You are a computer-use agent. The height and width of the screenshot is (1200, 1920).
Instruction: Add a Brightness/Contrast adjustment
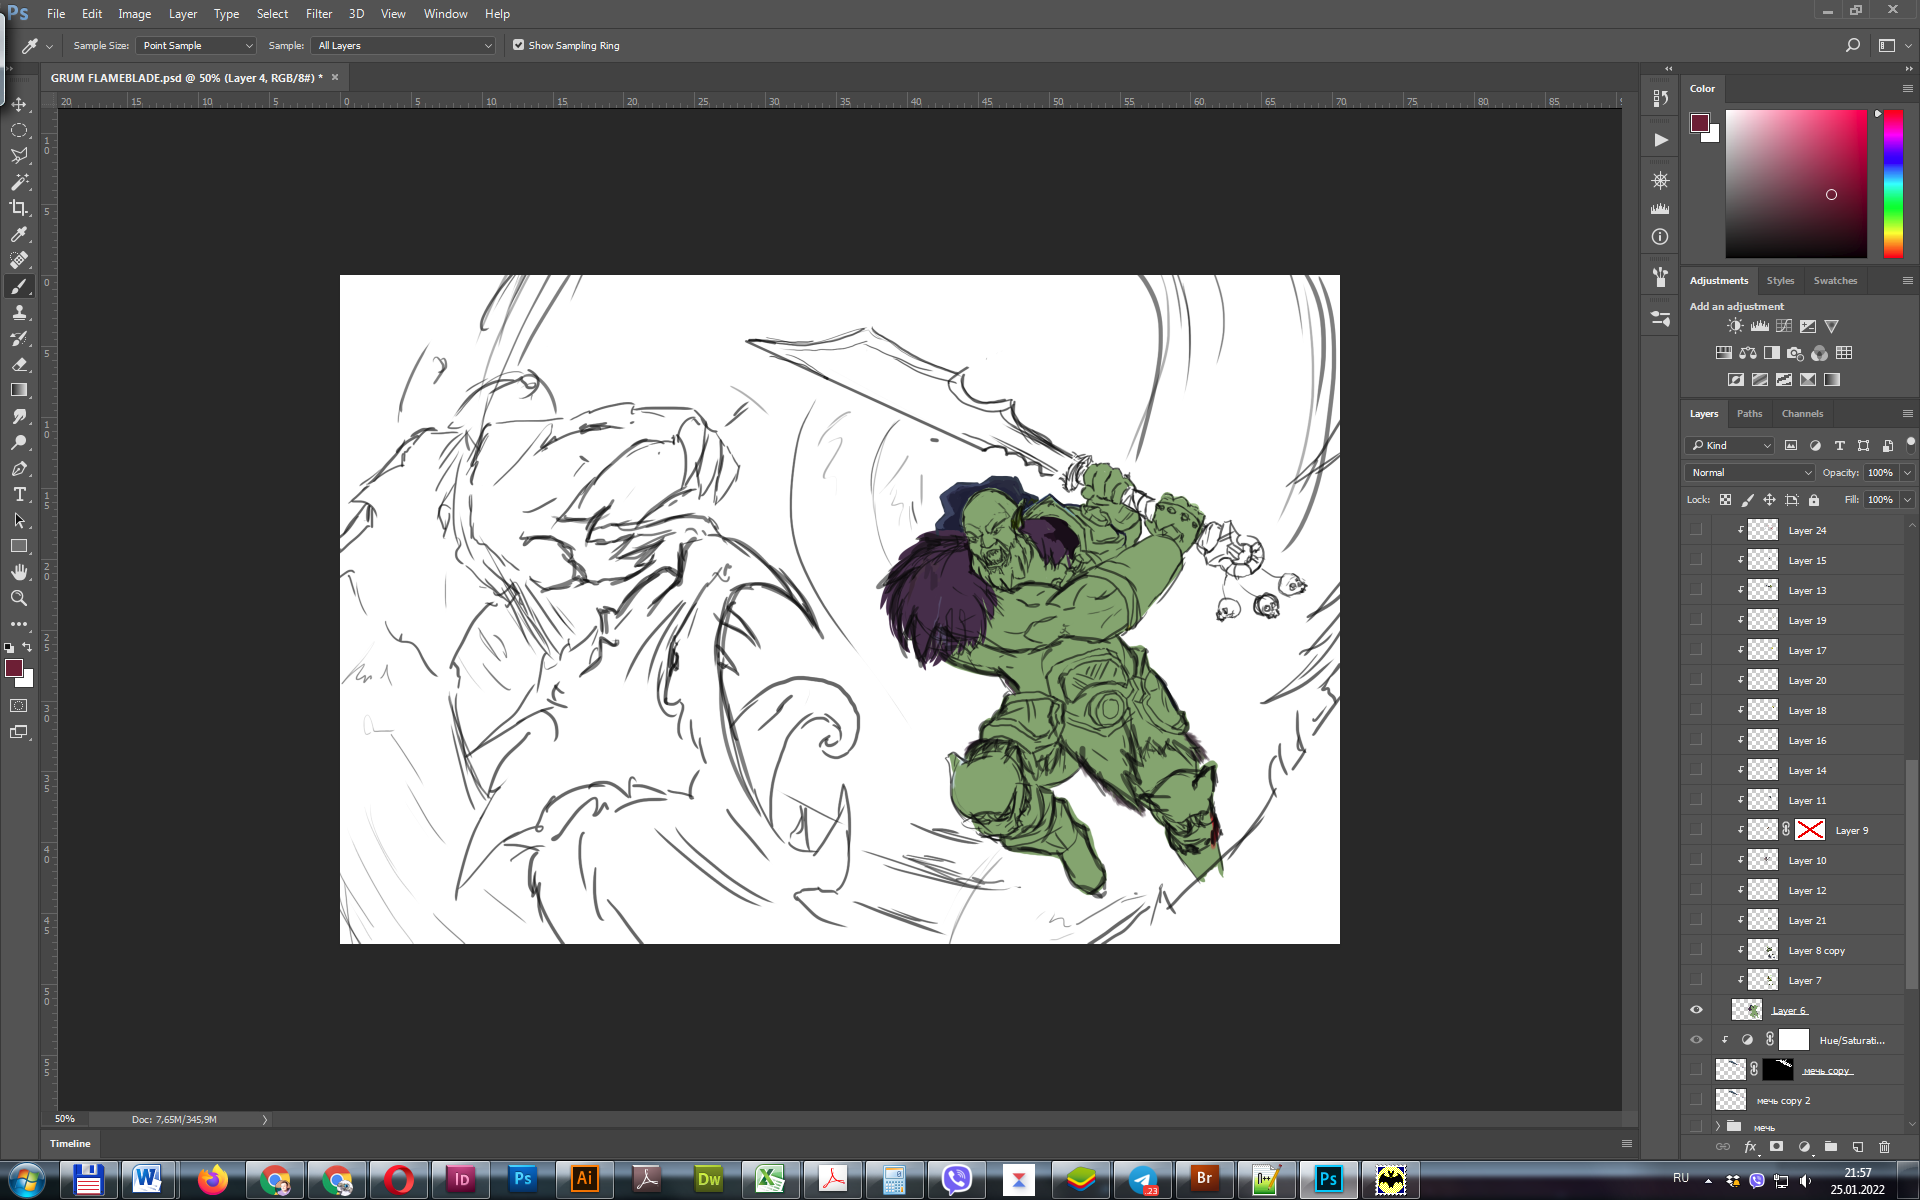pos(1735,326)
